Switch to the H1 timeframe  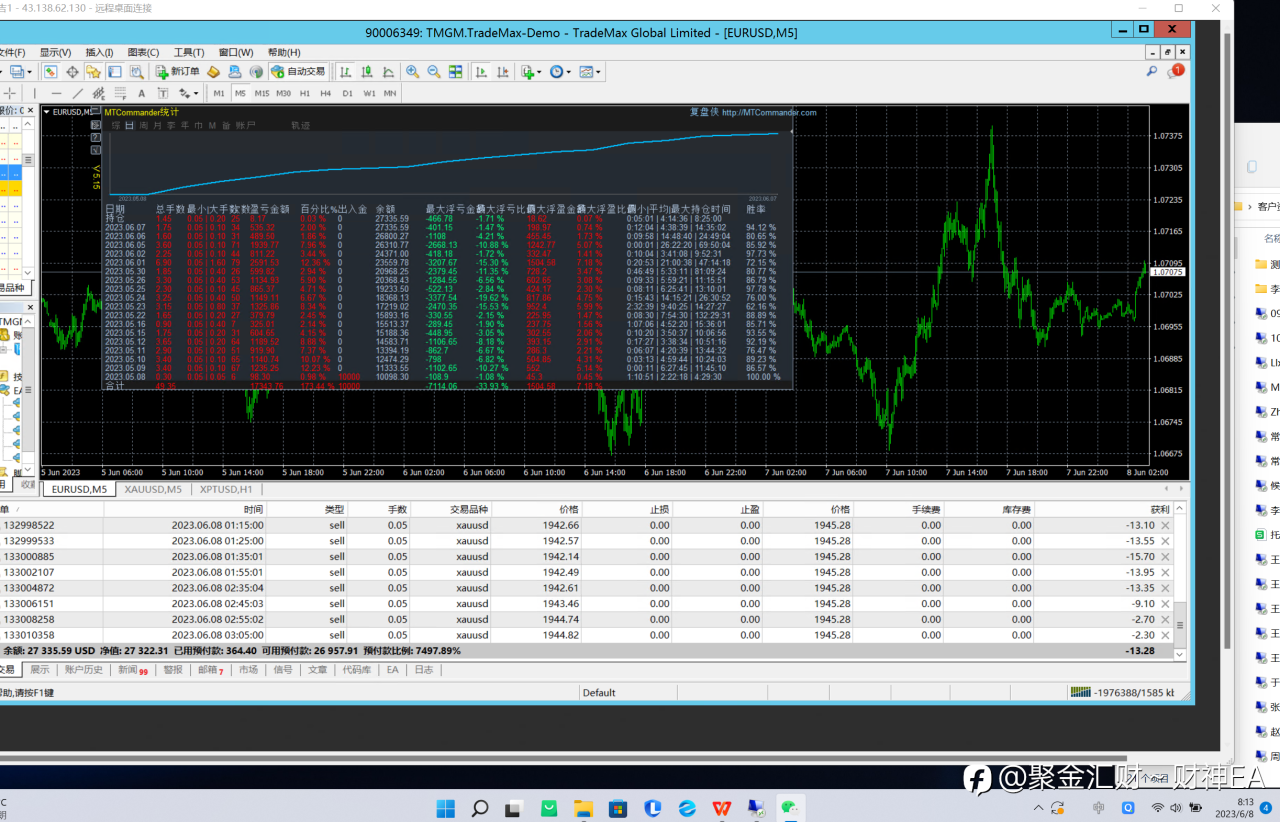point(305,93)
